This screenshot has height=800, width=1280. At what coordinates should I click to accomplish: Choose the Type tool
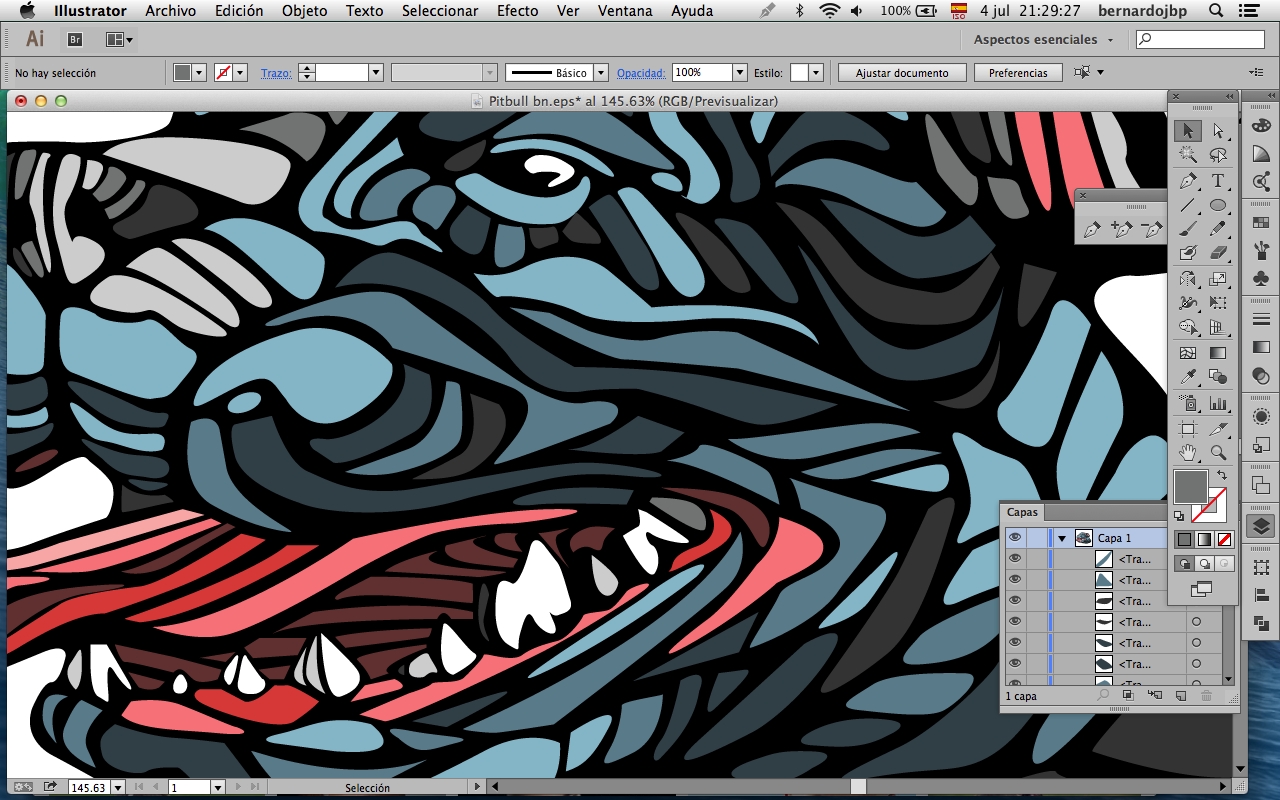tap(1218, 181)
